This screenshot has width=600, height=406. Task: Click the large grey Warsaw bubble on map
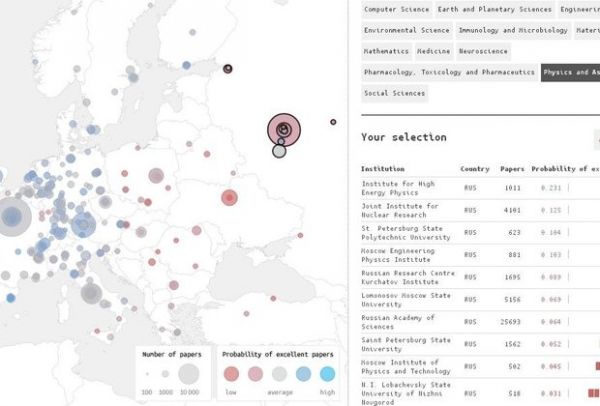point(156,176)
